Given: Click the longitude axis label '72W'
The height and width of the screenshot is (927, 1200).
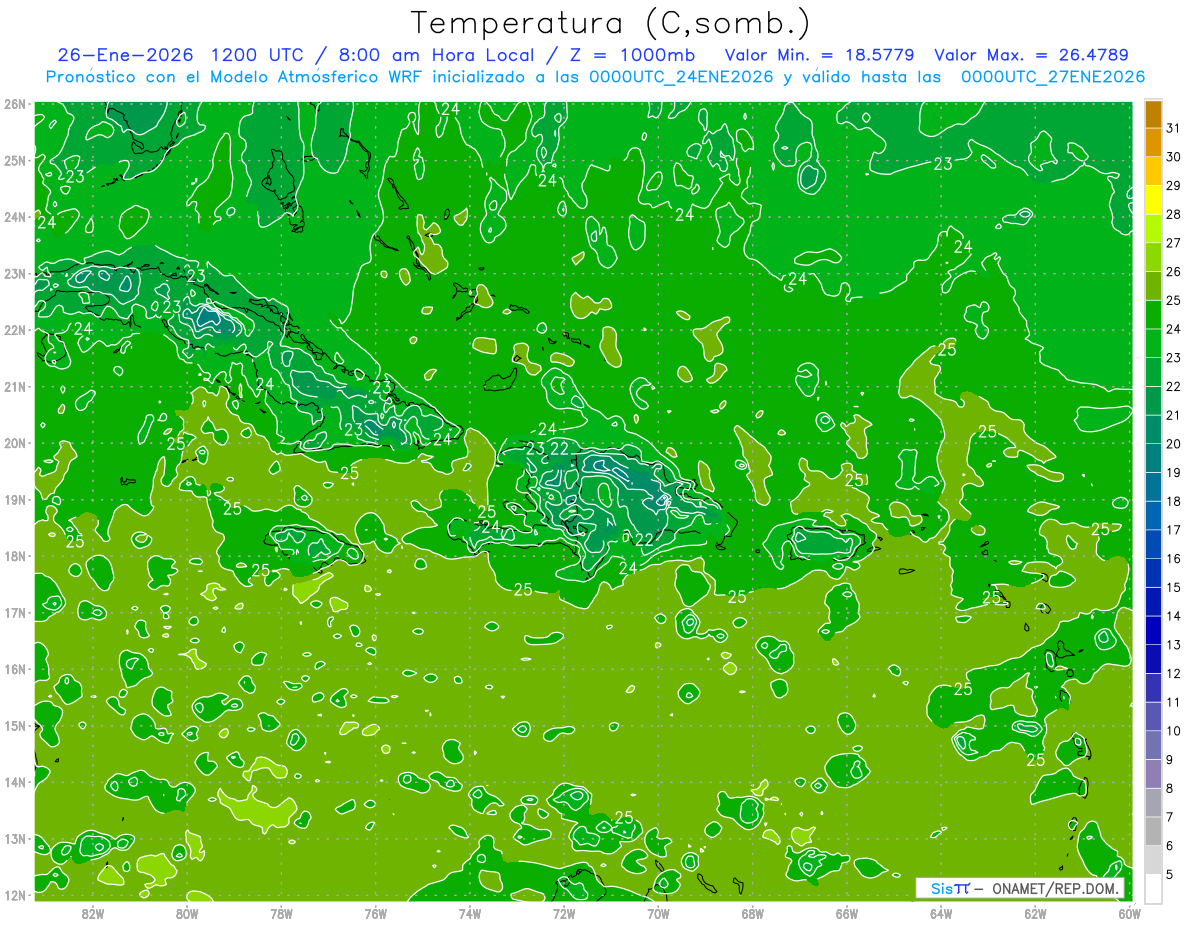Looking at the screenshot, I should tap(564, 914).
